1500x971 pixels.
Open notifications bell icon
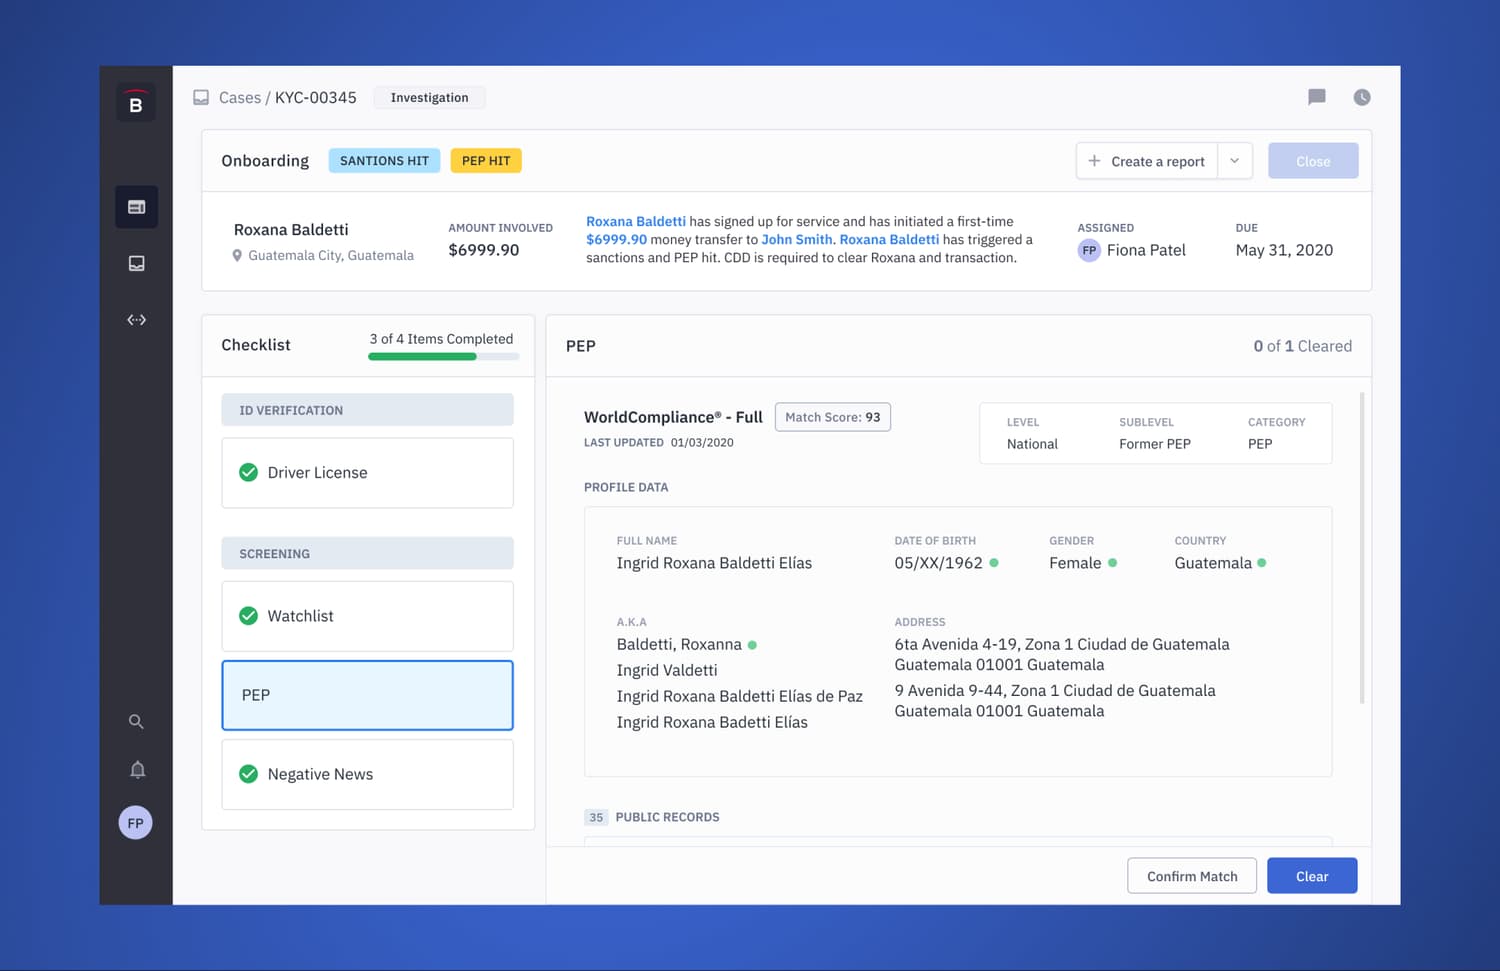point(138,769)
